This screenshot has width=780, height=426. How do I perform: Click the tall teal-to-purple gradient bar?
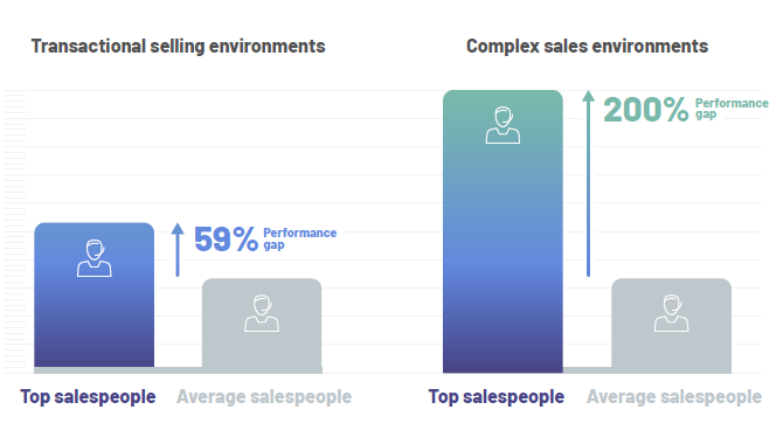[x=503, y=231]
